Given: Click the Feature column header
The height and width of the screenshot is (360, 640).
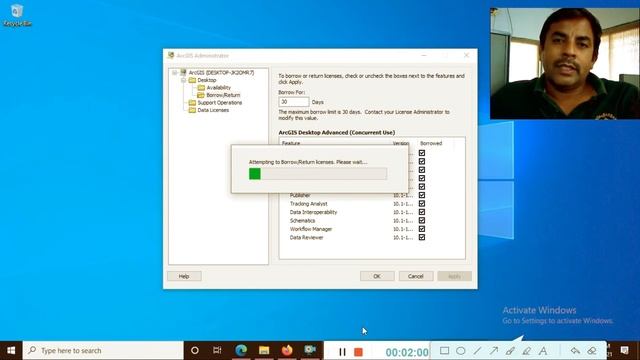Looking at the screenshot, I should click(291, 143).
